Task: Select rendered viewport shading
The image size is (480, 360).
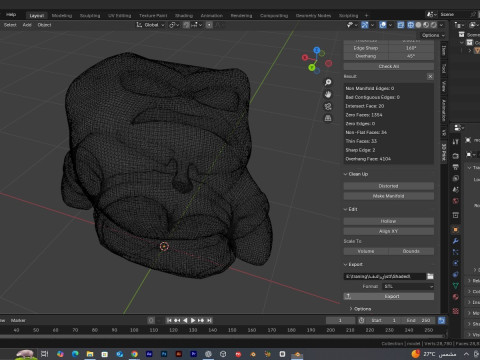Action: tap(434, 25)
